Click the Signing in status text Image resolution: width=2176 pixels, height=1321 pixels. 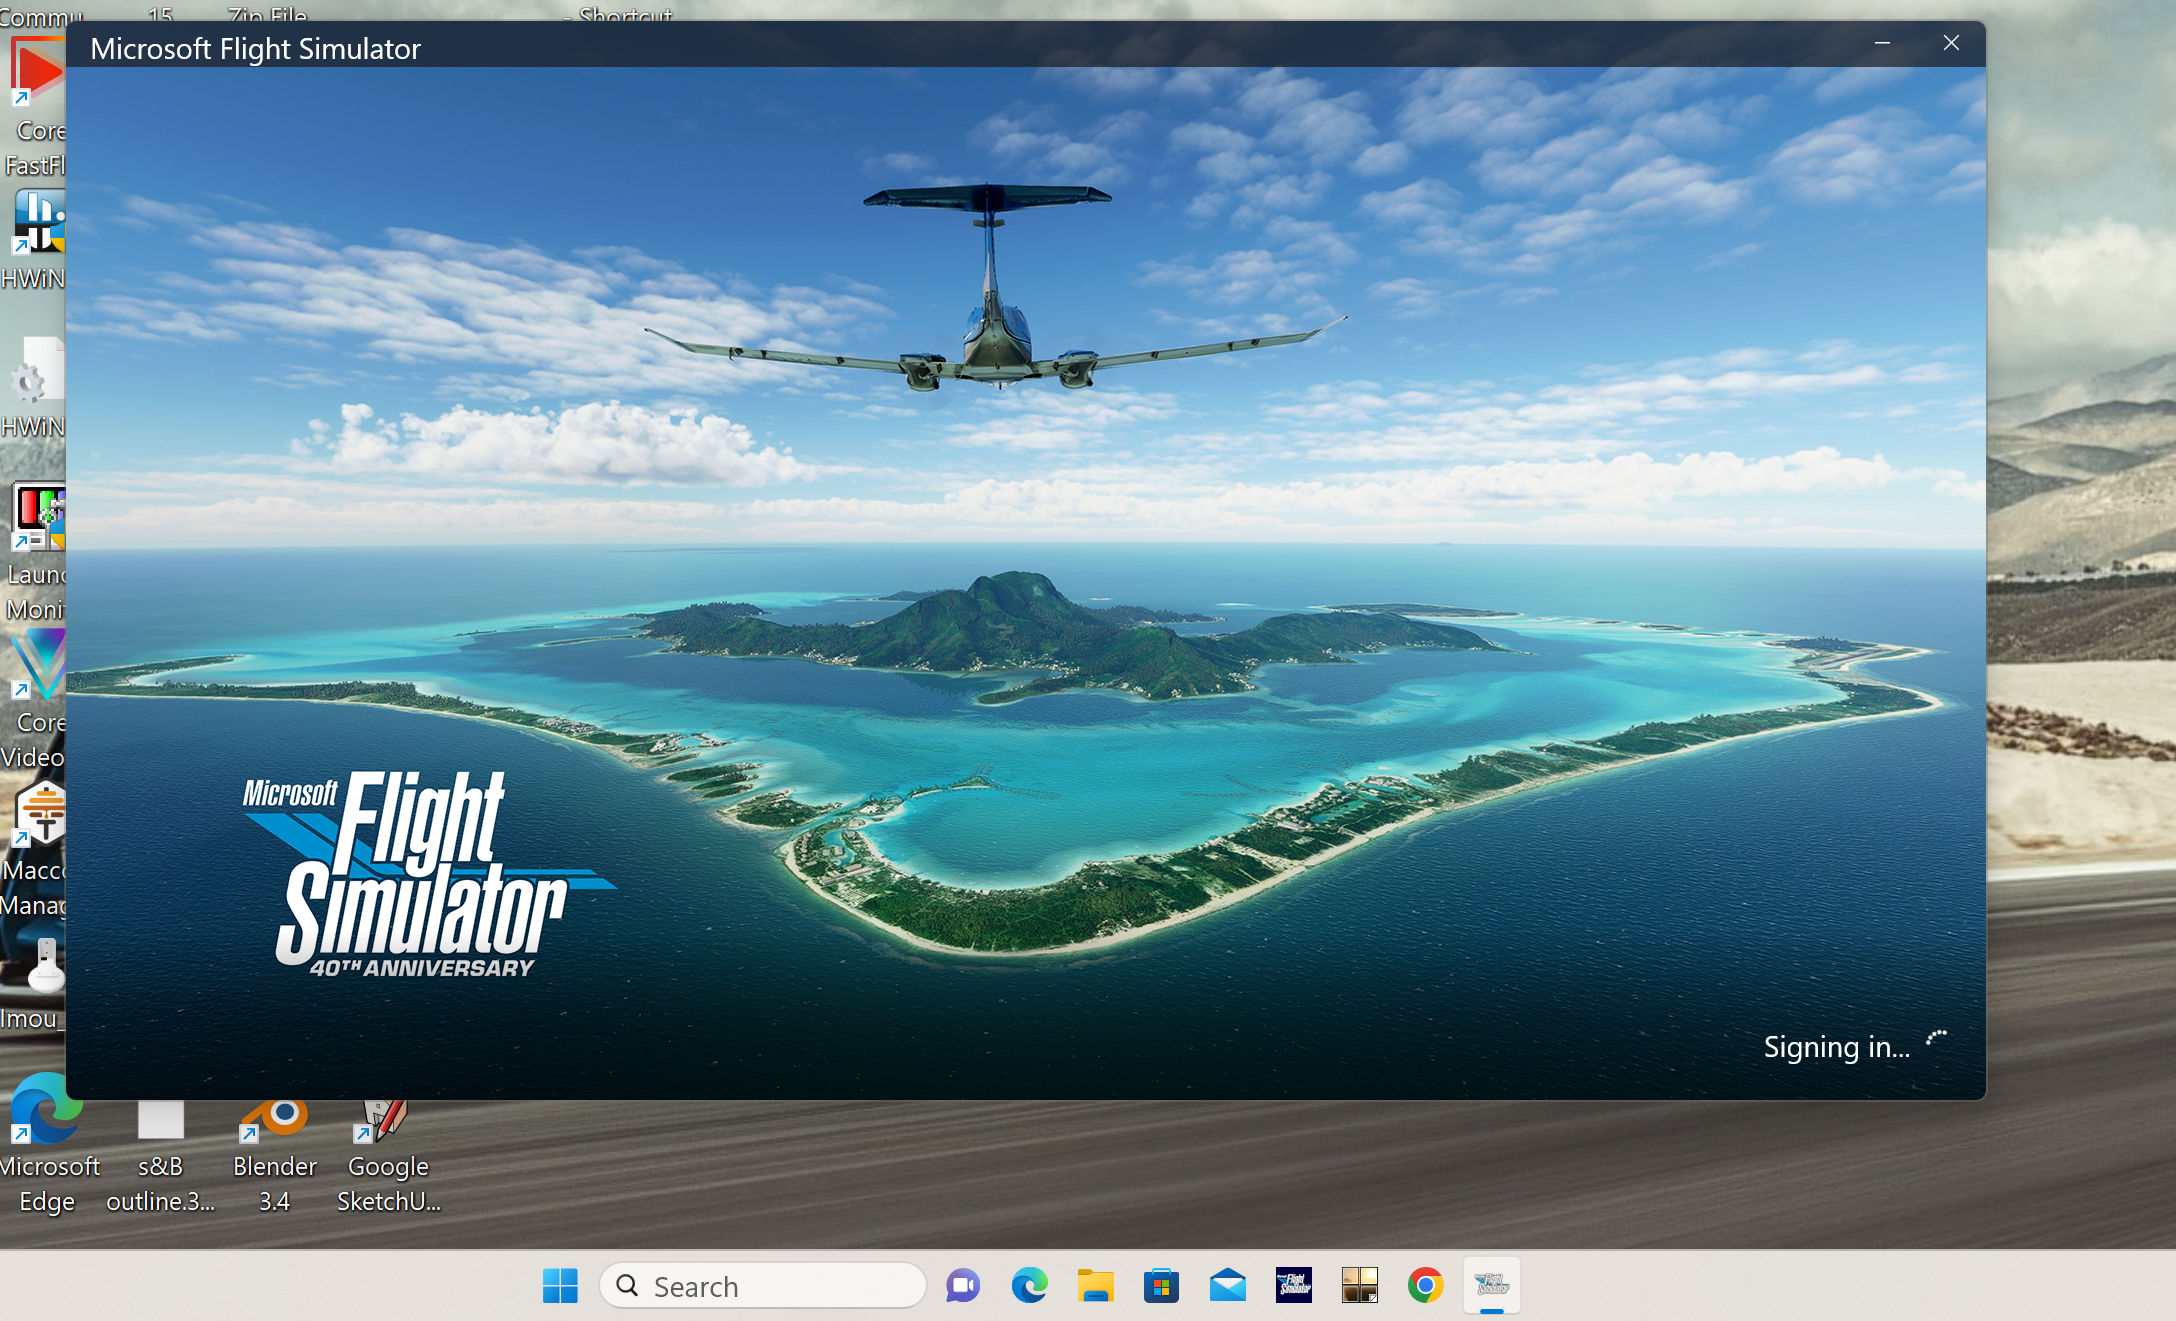point(1836,1047)
